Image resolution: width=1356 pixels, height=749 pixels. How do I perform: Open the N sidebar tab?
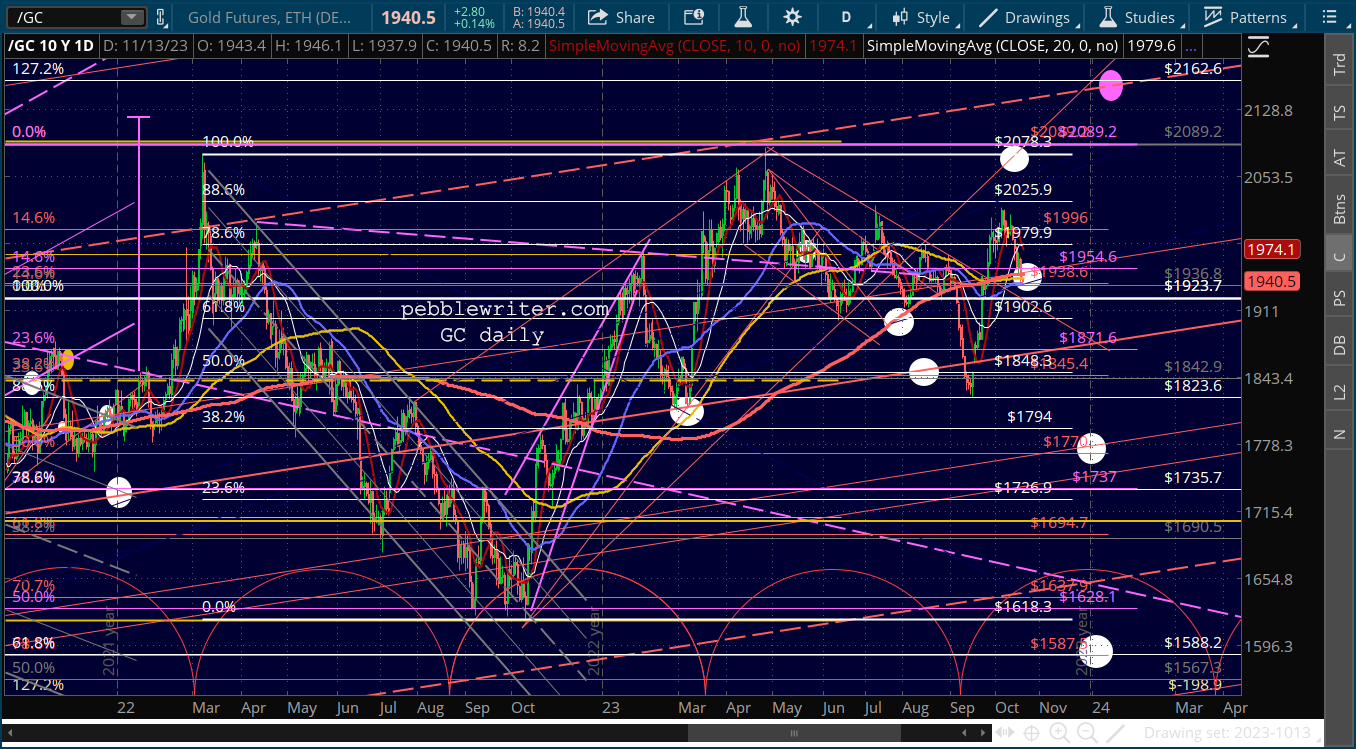1339,433
